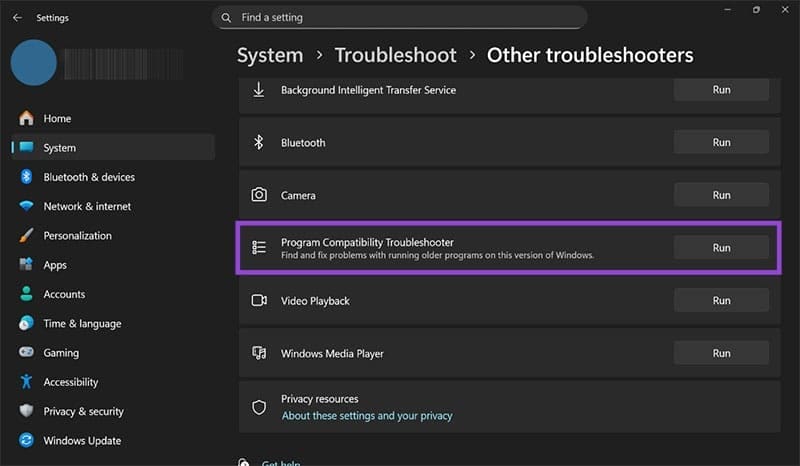Click the back arrow icon in Settings

(x=17, y=17)
